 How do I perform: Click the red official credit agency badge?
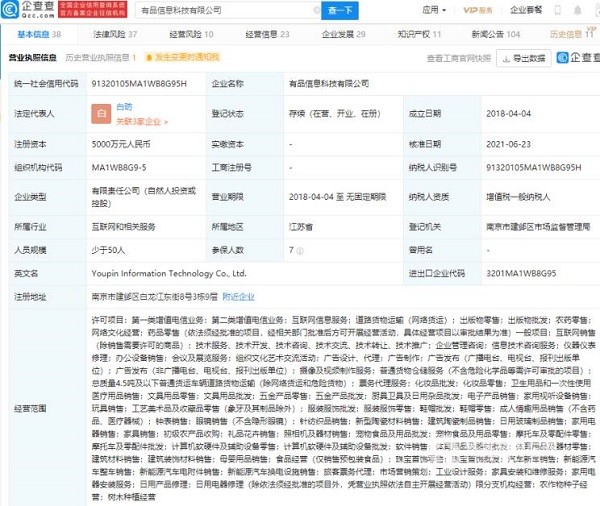[x=93, y=10]
